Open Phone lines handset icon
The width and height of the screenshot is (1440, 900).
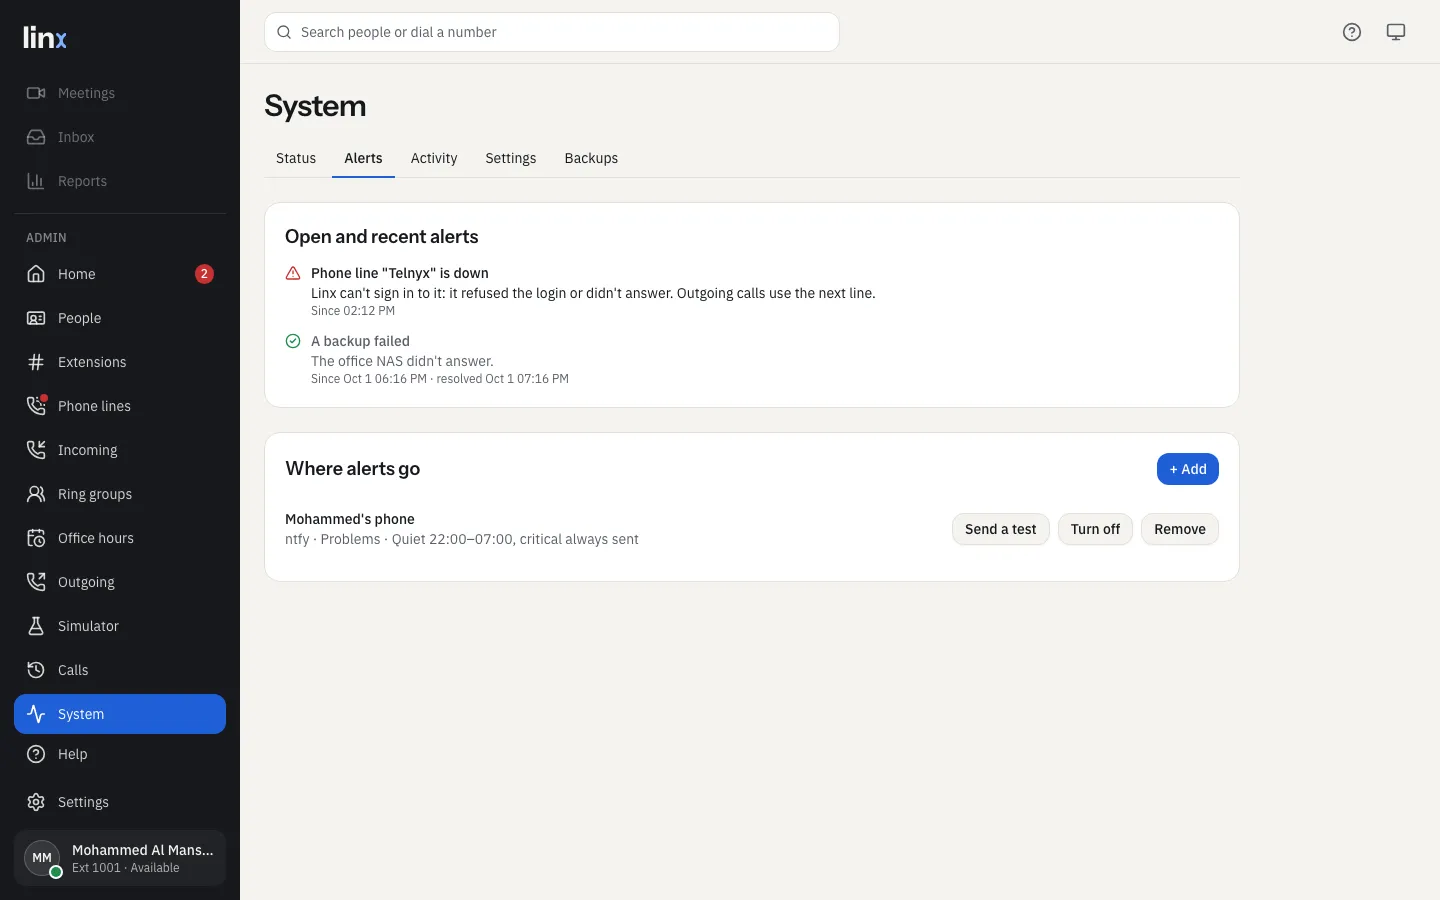pos(36,406)
